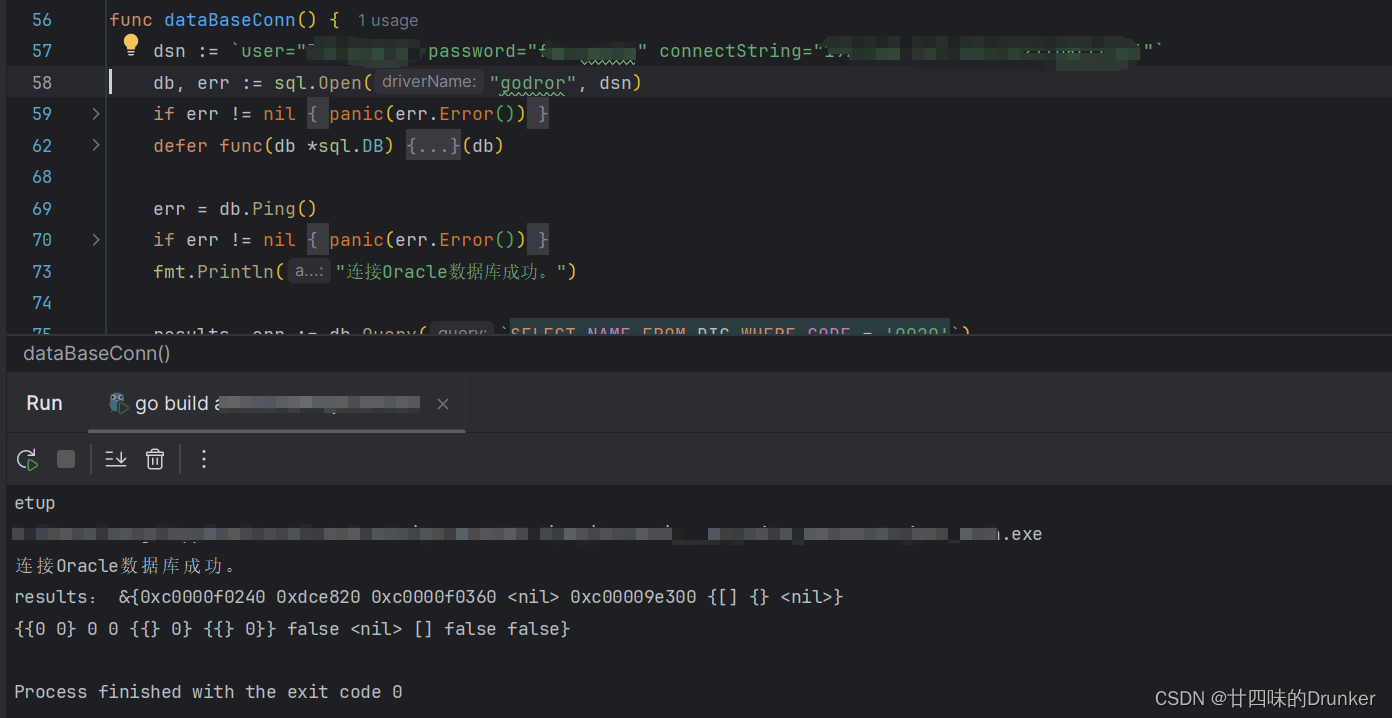1392x718 pixels.
Task: Open the kebab menu in console toolbar
Action: [204, 459]
